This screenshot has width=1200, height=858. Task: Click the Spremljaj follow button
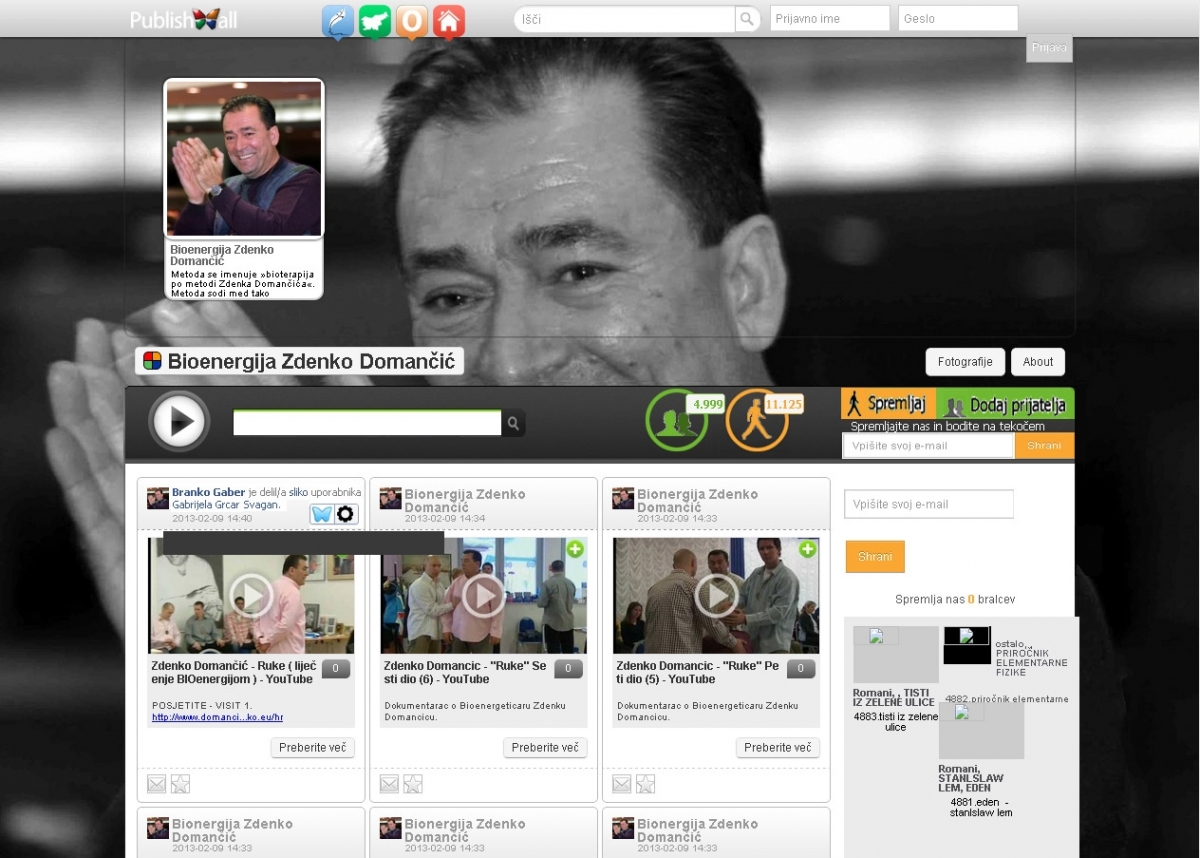click(x=888, y=404)
